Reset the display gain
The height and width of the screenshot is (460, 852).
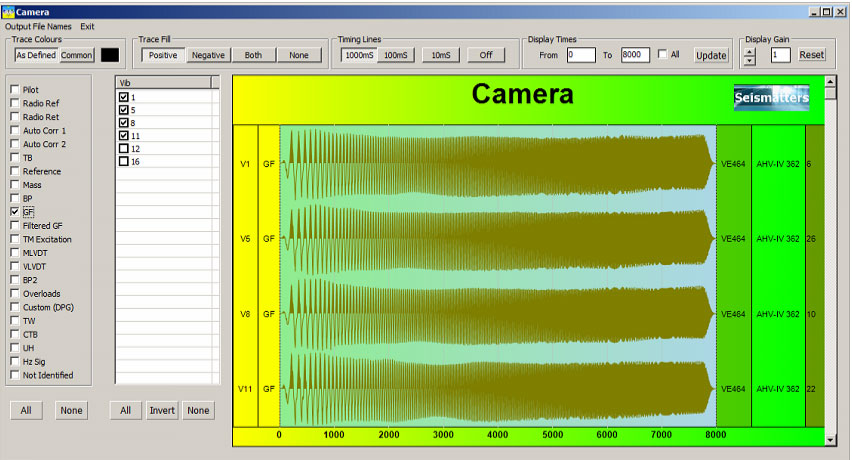click(811, 55)
